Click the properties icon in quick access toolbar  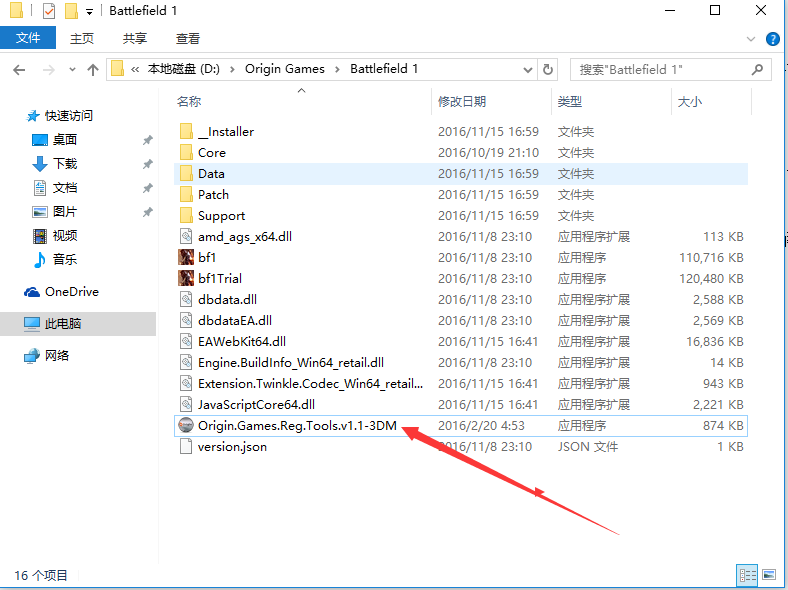coord(49,11)
